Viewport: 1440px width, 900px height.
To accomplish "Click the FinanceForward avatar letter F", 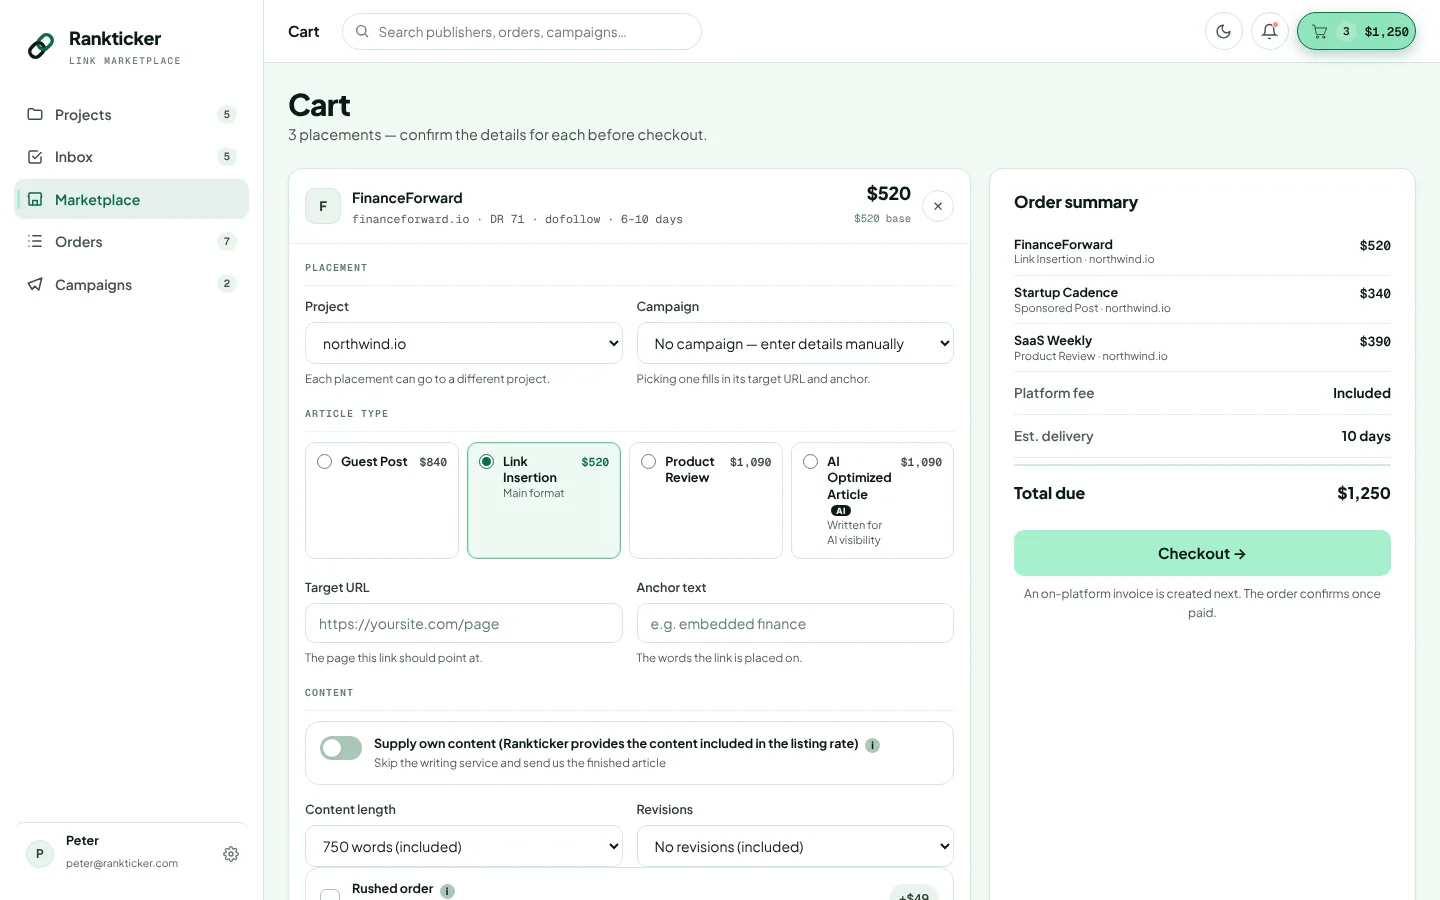I will (323, 206).
